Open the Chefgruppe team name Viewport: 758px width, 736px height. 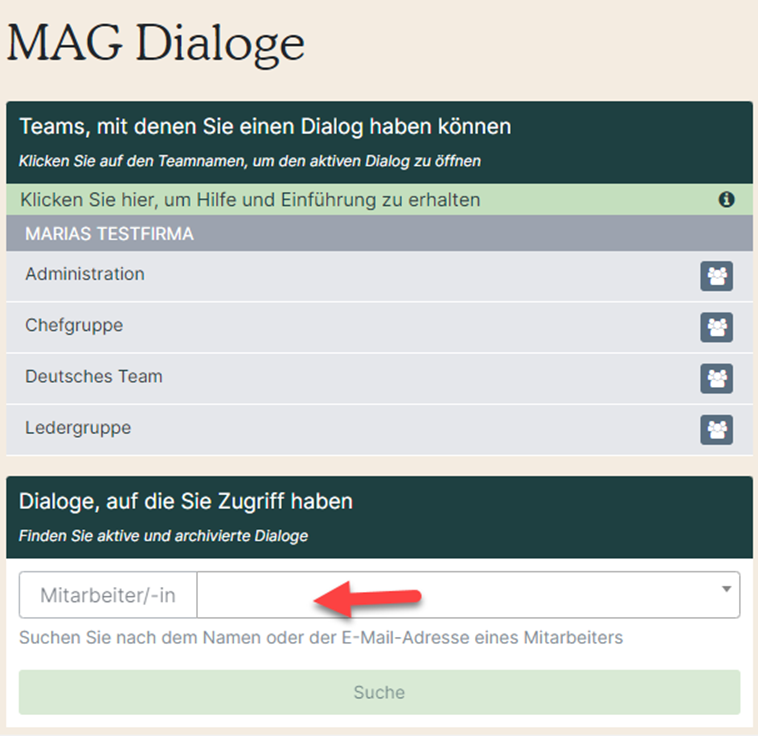point(74,325)
